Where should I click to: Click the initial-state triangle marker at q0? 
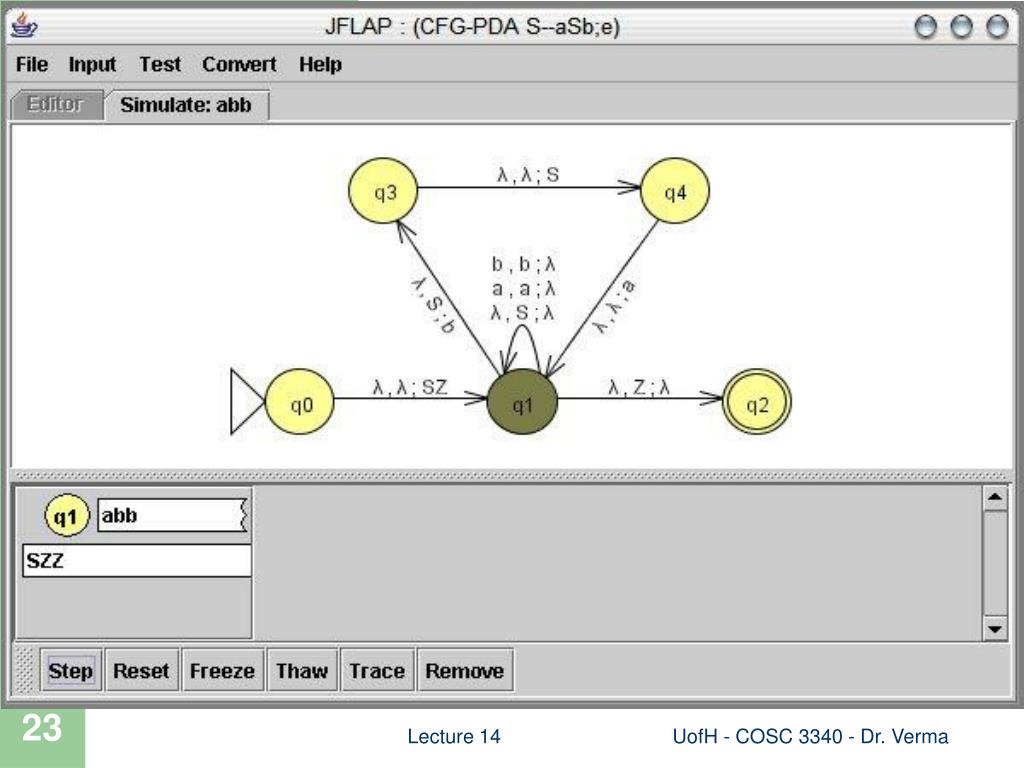[x=247, y=402]
